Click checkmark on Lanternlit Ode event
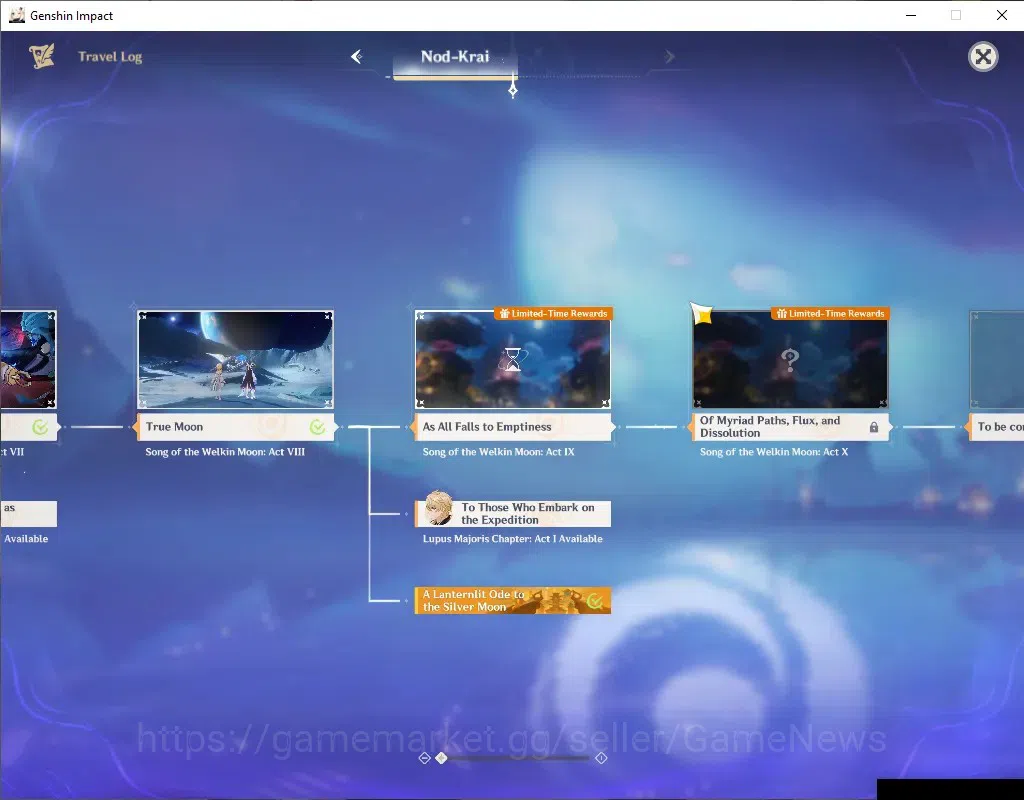 tap(594, 601)
